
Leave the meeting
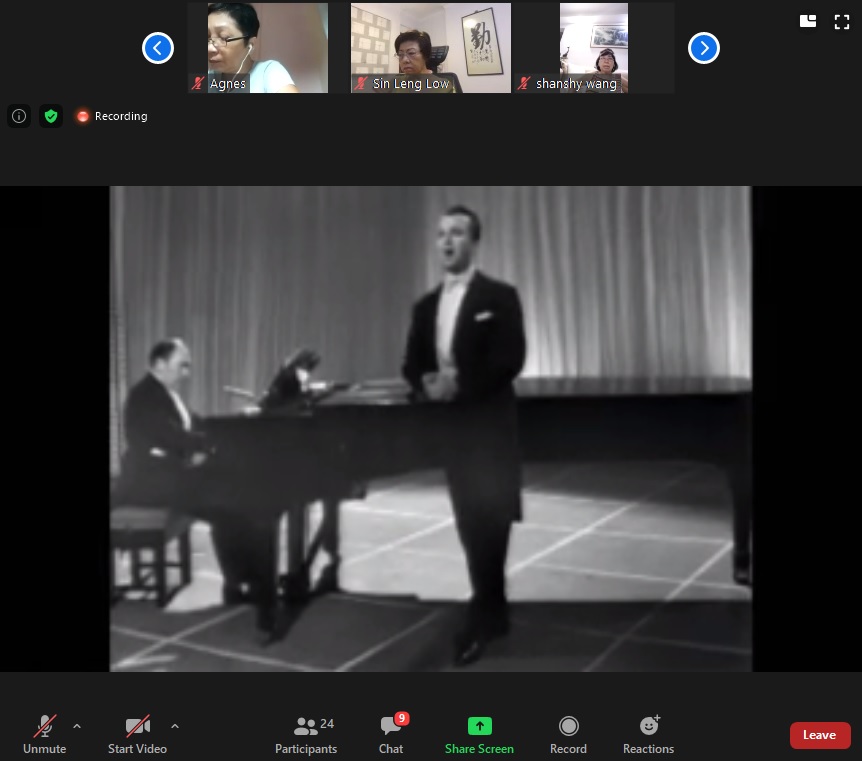[x=820, y=735]
